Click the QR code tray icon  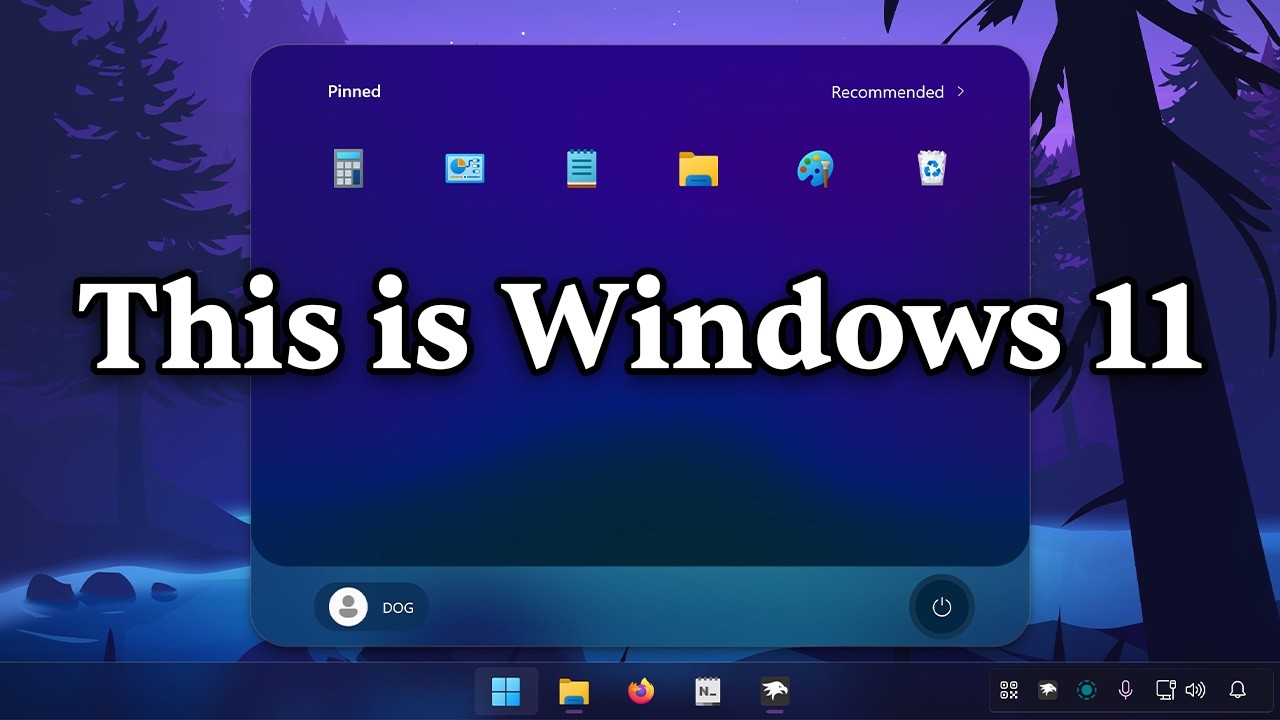(1009, 690)
